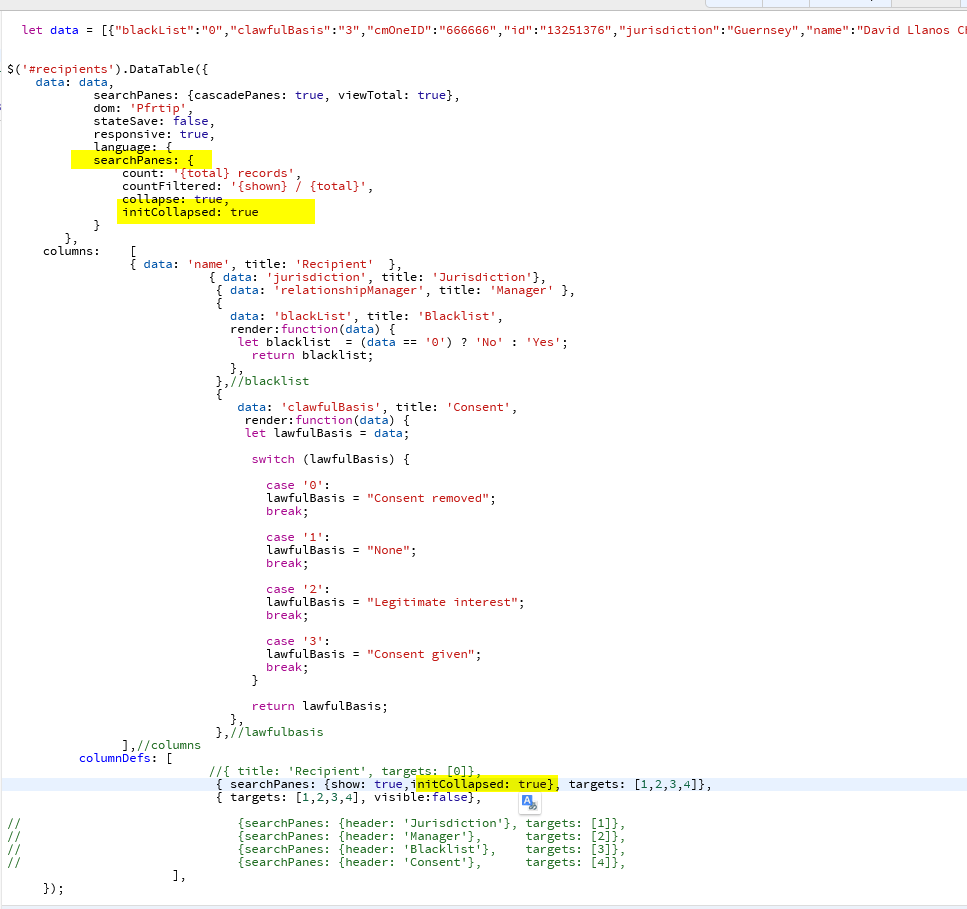Select the "Guernsey" jurisdiction value in the data array
The height and width of the screenshot is (909, 967).
pos(763,30)
